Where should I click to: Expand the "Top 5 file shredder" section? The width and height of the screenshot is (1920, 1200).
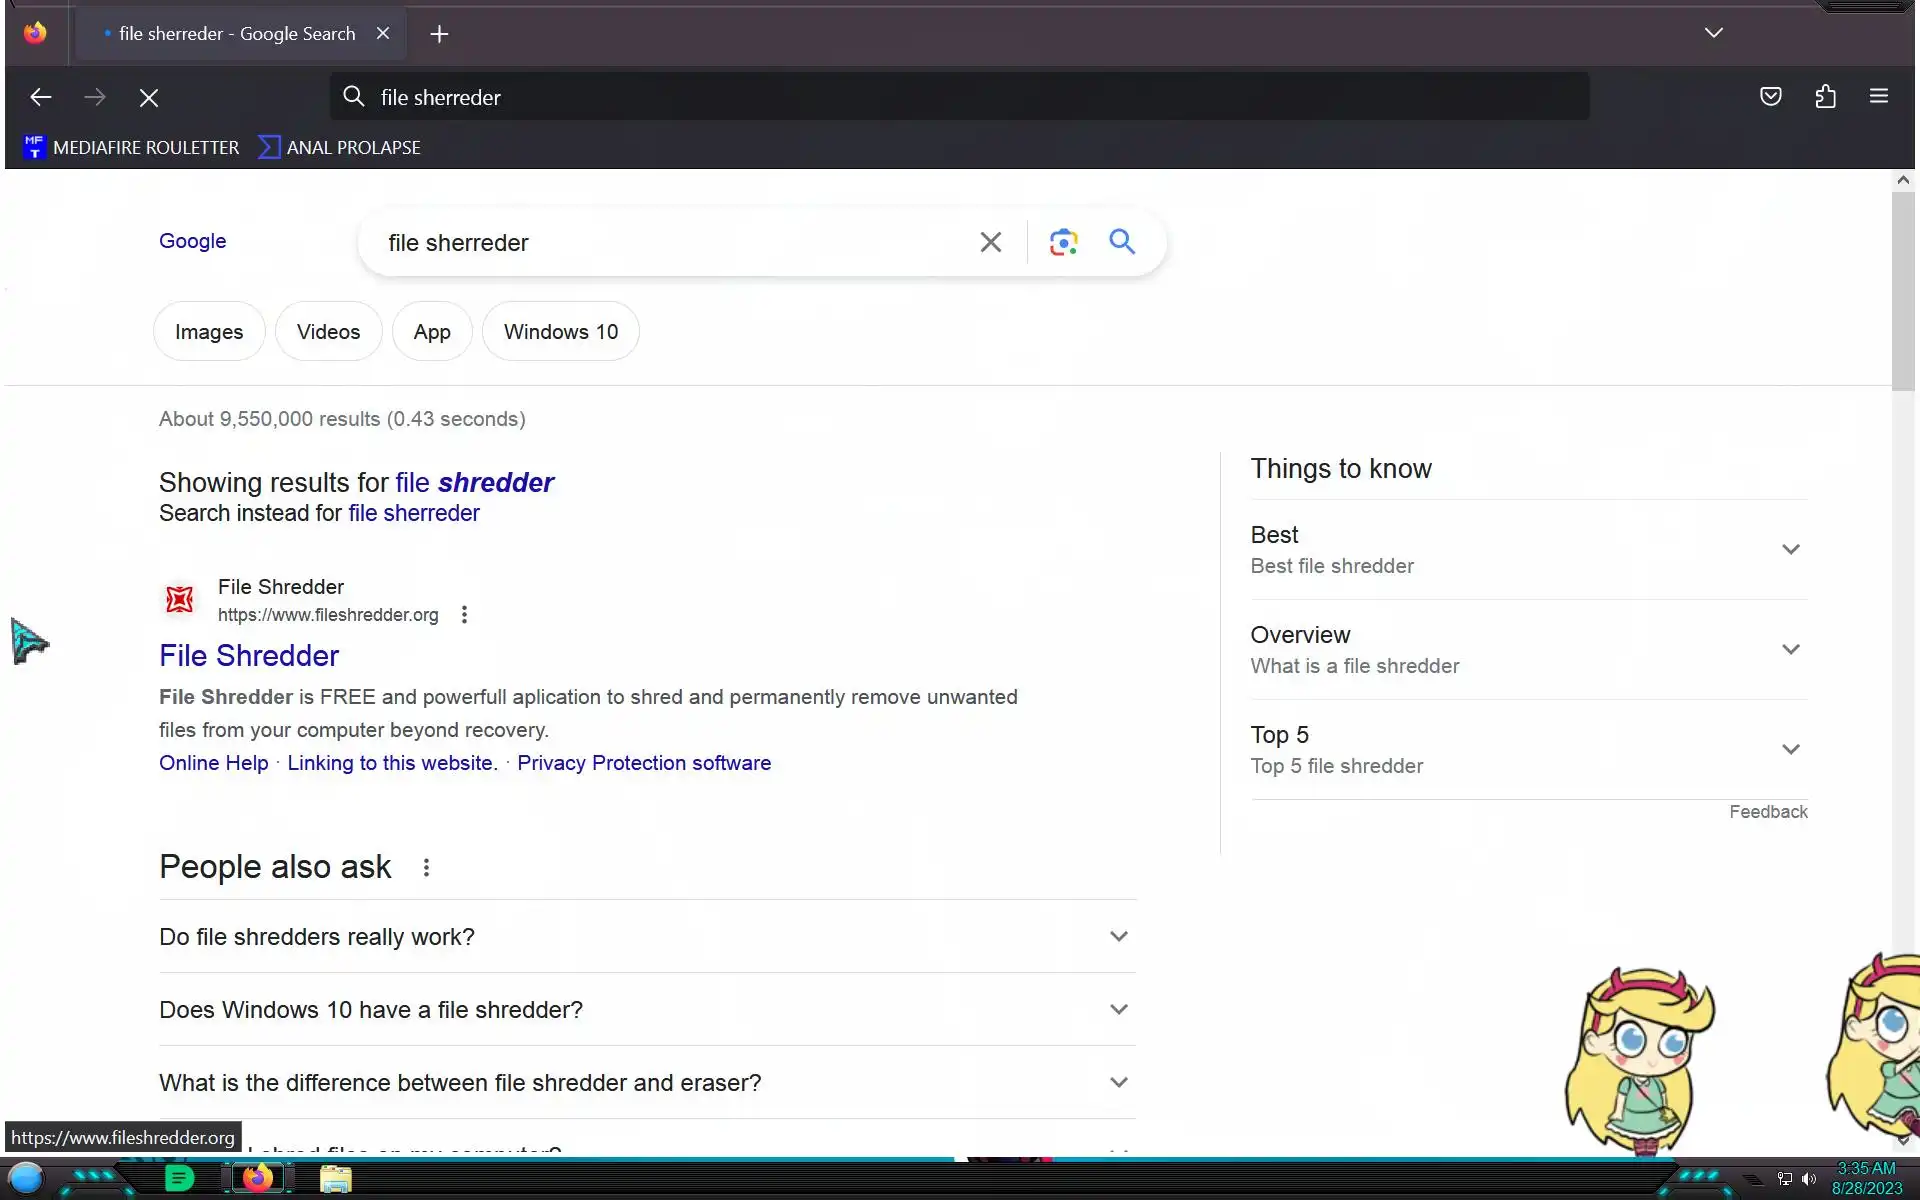[1790, 750]
